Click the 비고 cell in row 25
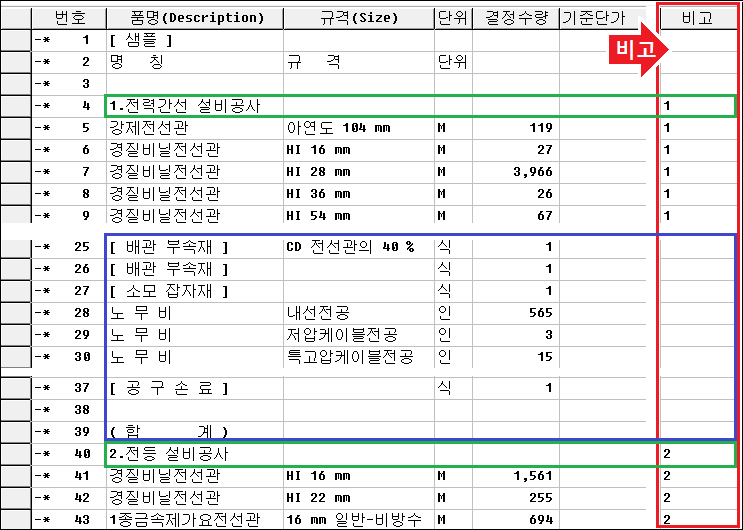The width and height of the screenshot is (743, 530). (x=698, y=247)
